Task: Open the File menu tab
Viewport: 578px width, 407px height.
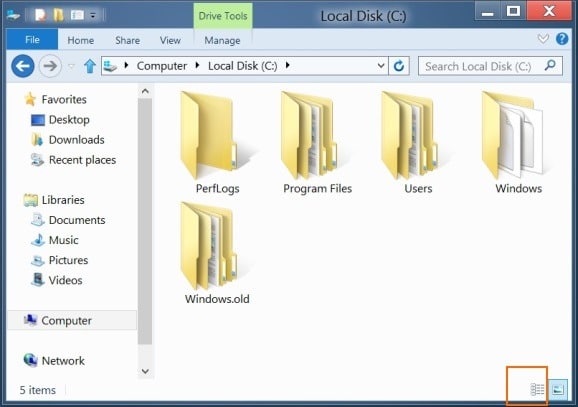Action: [32, 39]
